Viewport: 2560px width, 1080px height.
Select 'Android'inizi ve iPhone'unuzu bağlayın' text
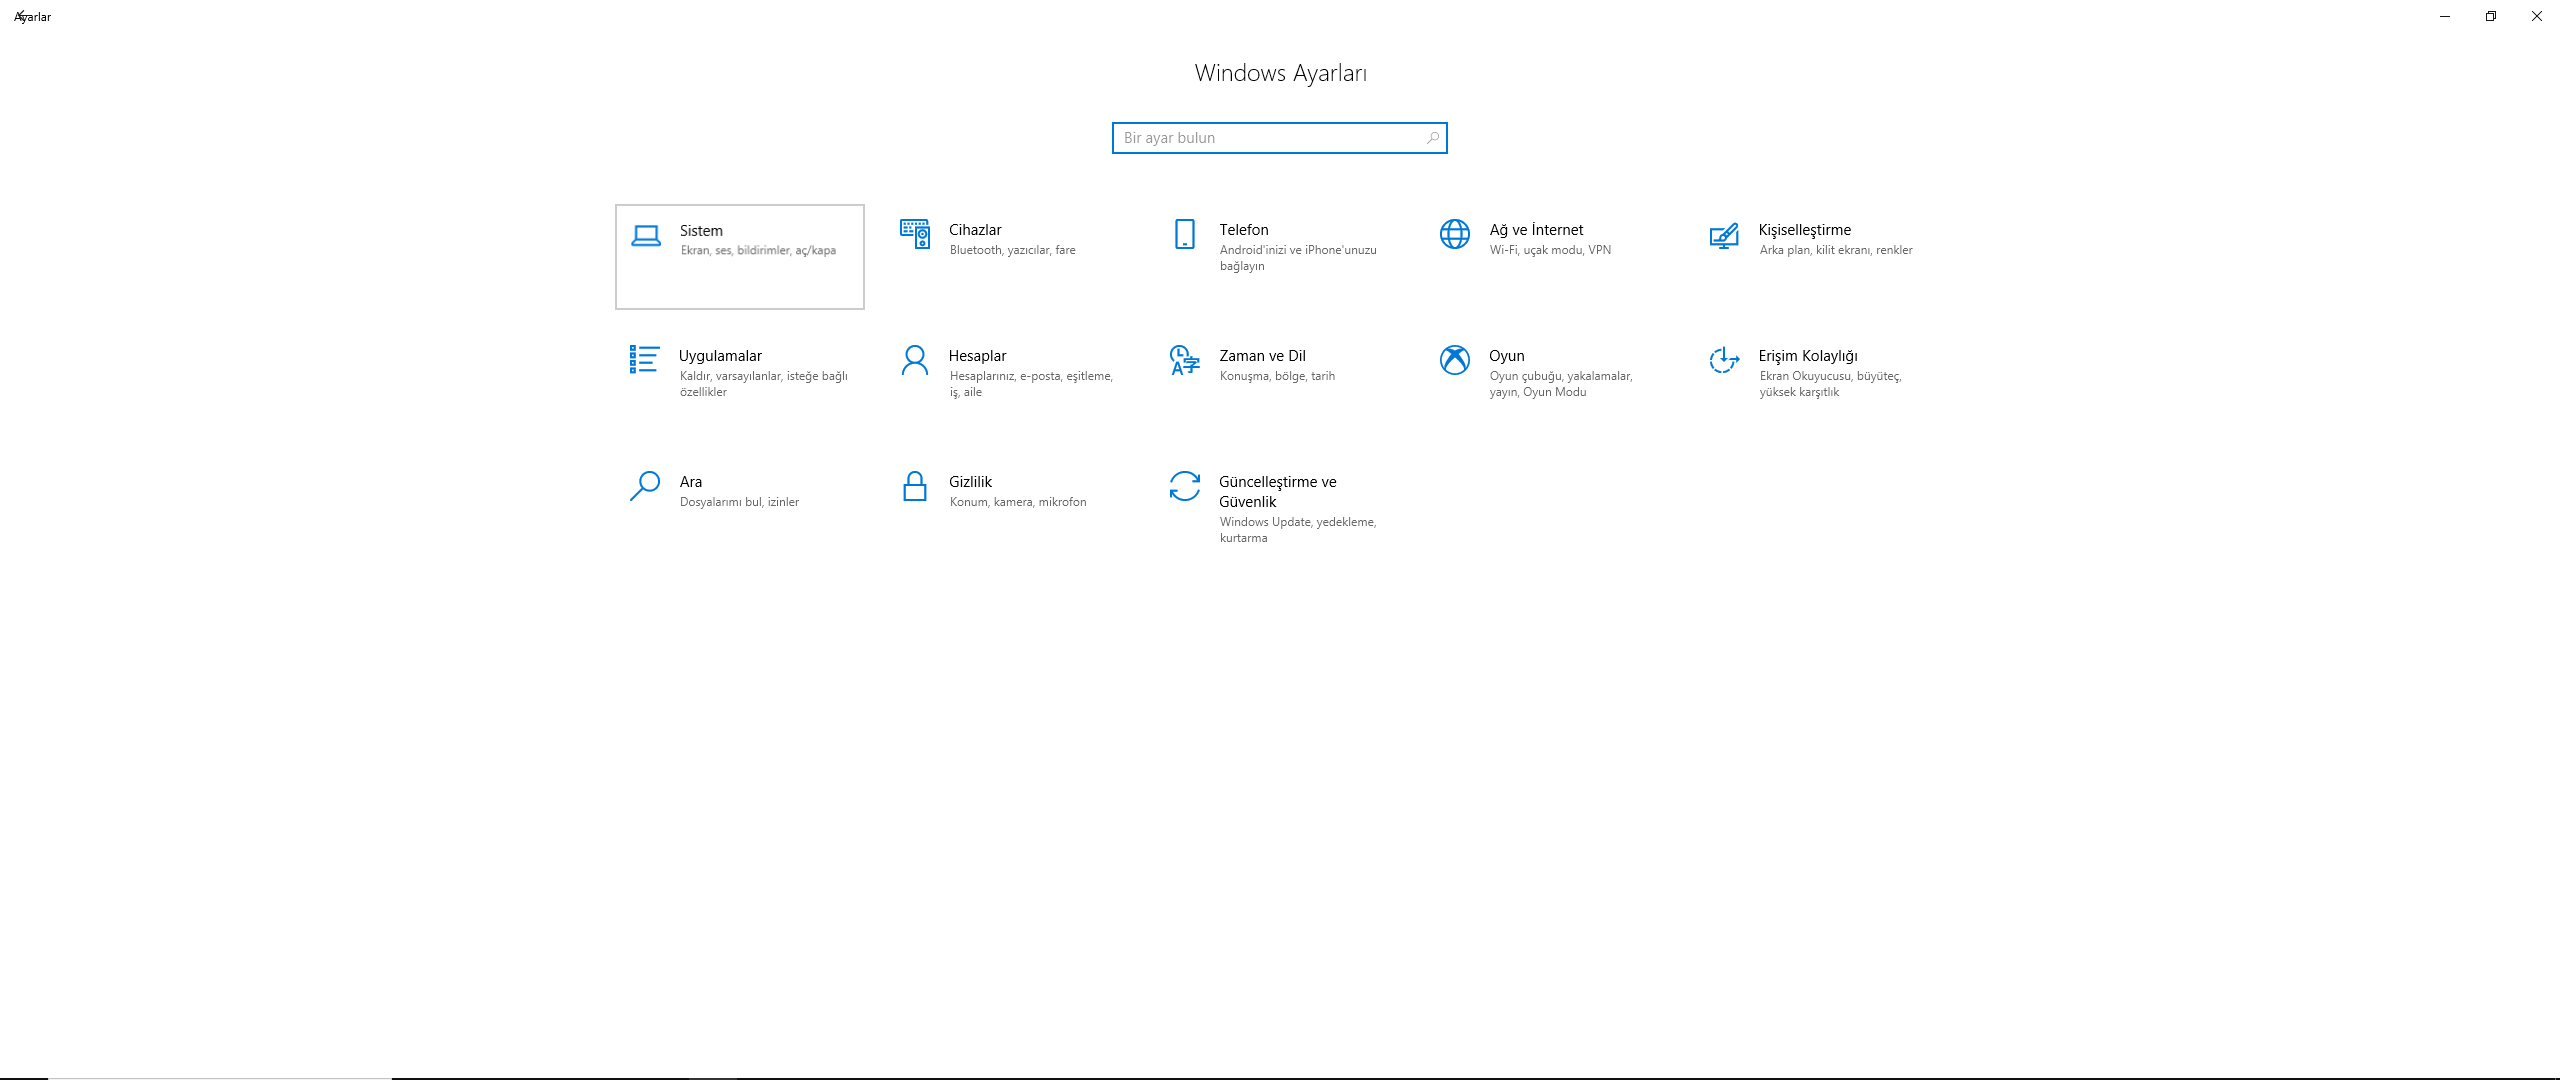(1298, 258)
